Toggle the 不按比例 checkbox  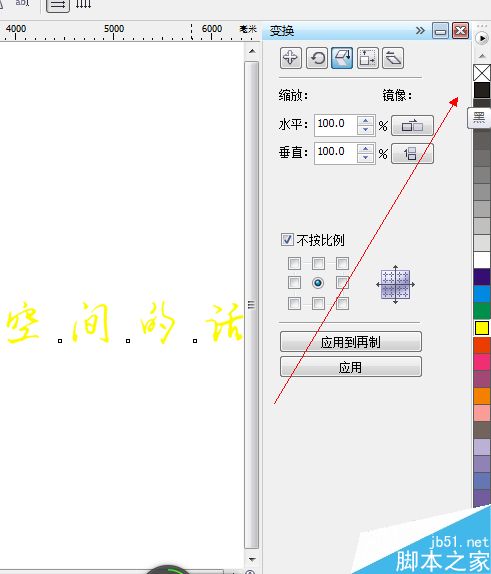pyautogui.click(x=287, y=240)
